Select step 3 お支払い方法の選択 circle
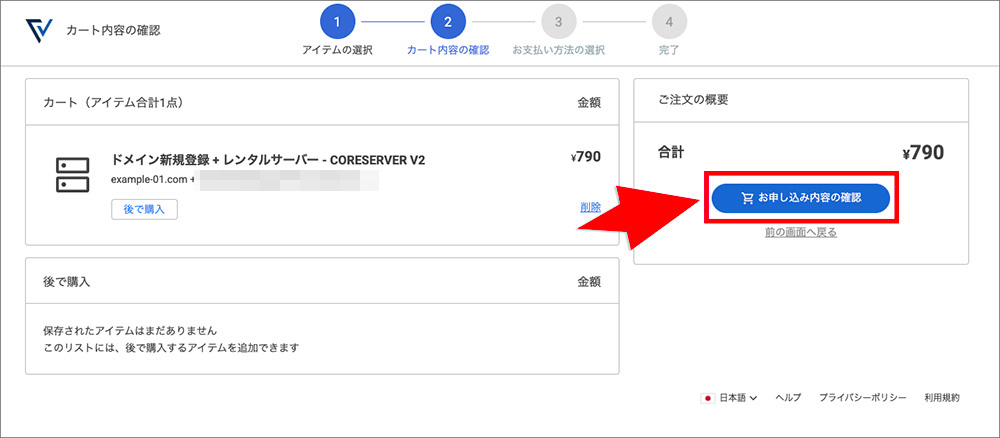1000x438 pixels. point(558,22)
